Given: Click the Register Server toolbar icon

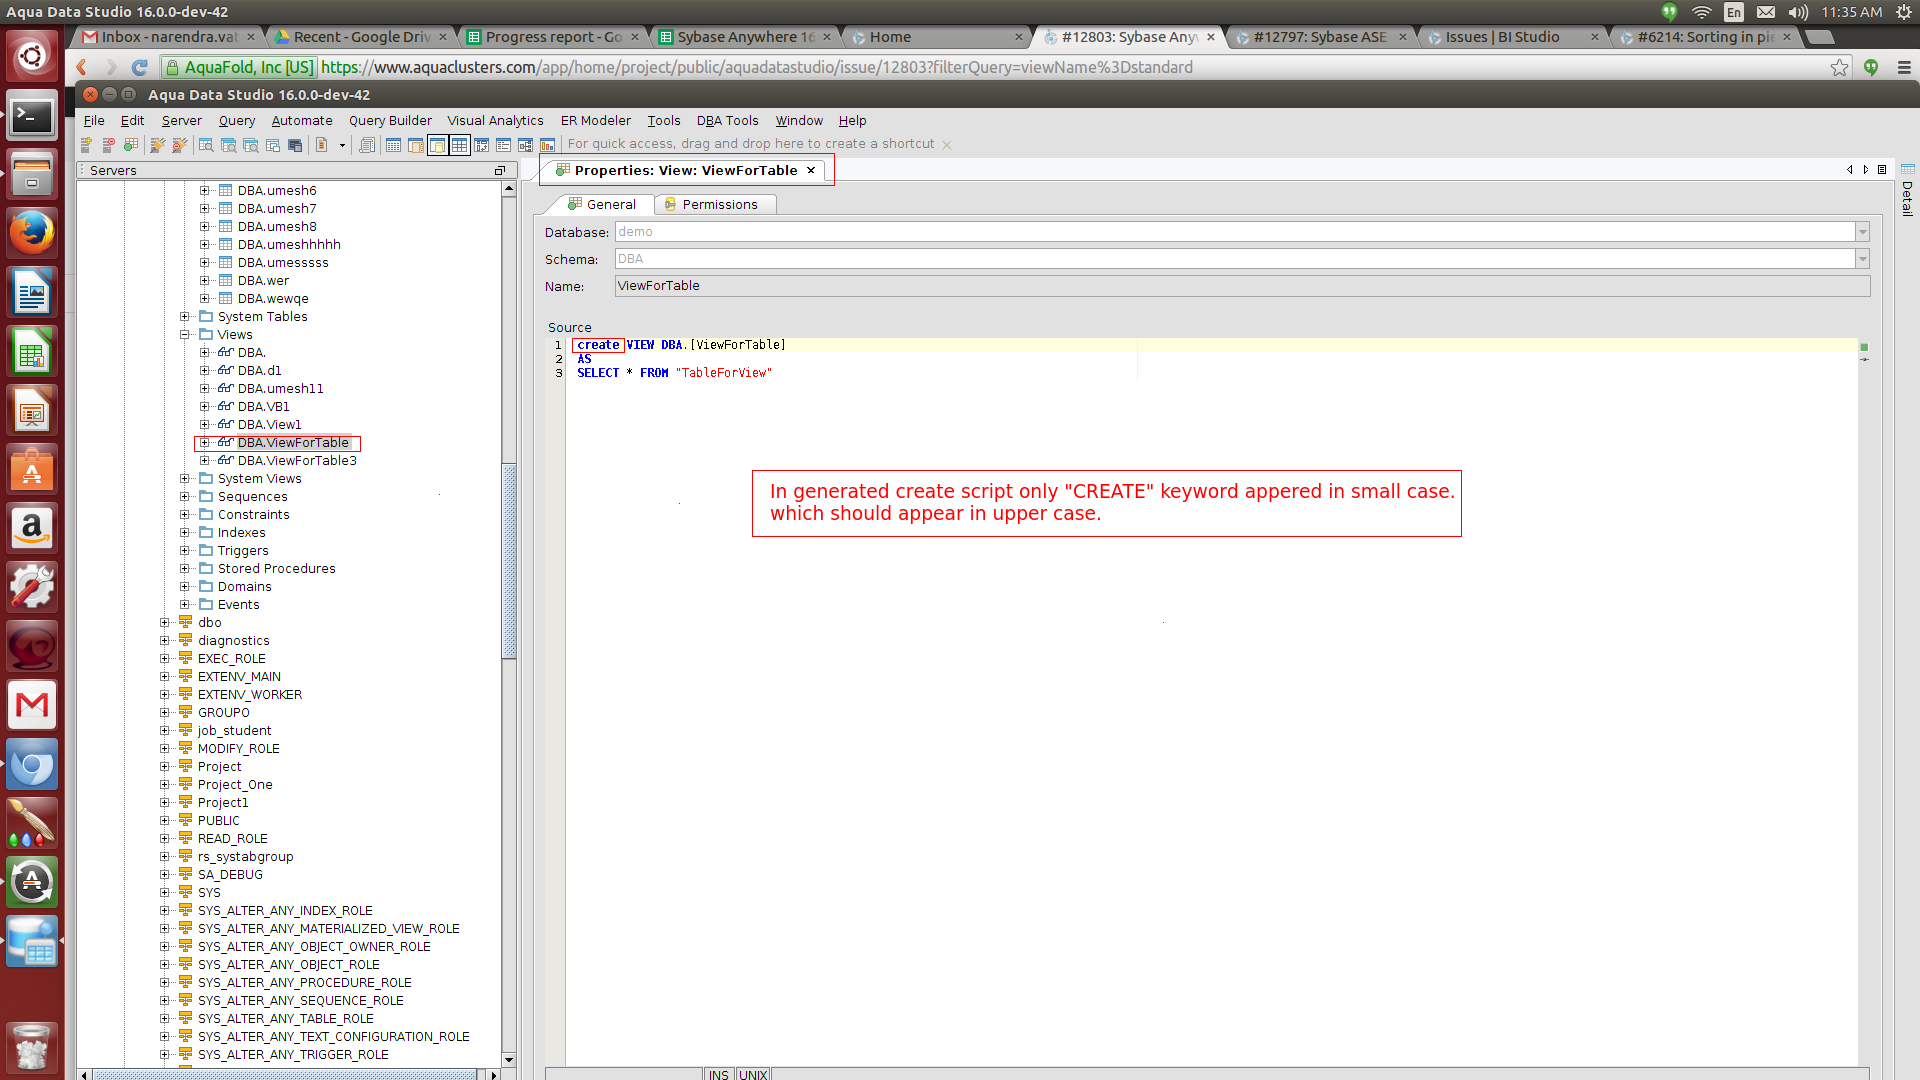Looking at the screenshot, I should click(x=87, y=145).
